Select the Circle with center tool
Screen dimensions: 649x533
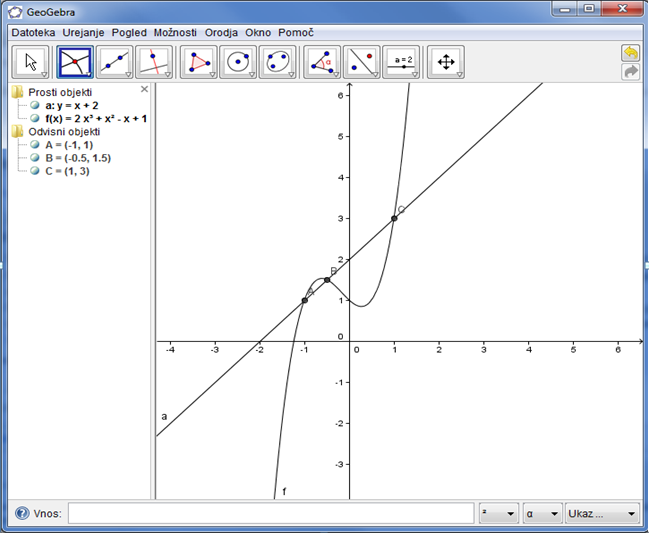238,62
